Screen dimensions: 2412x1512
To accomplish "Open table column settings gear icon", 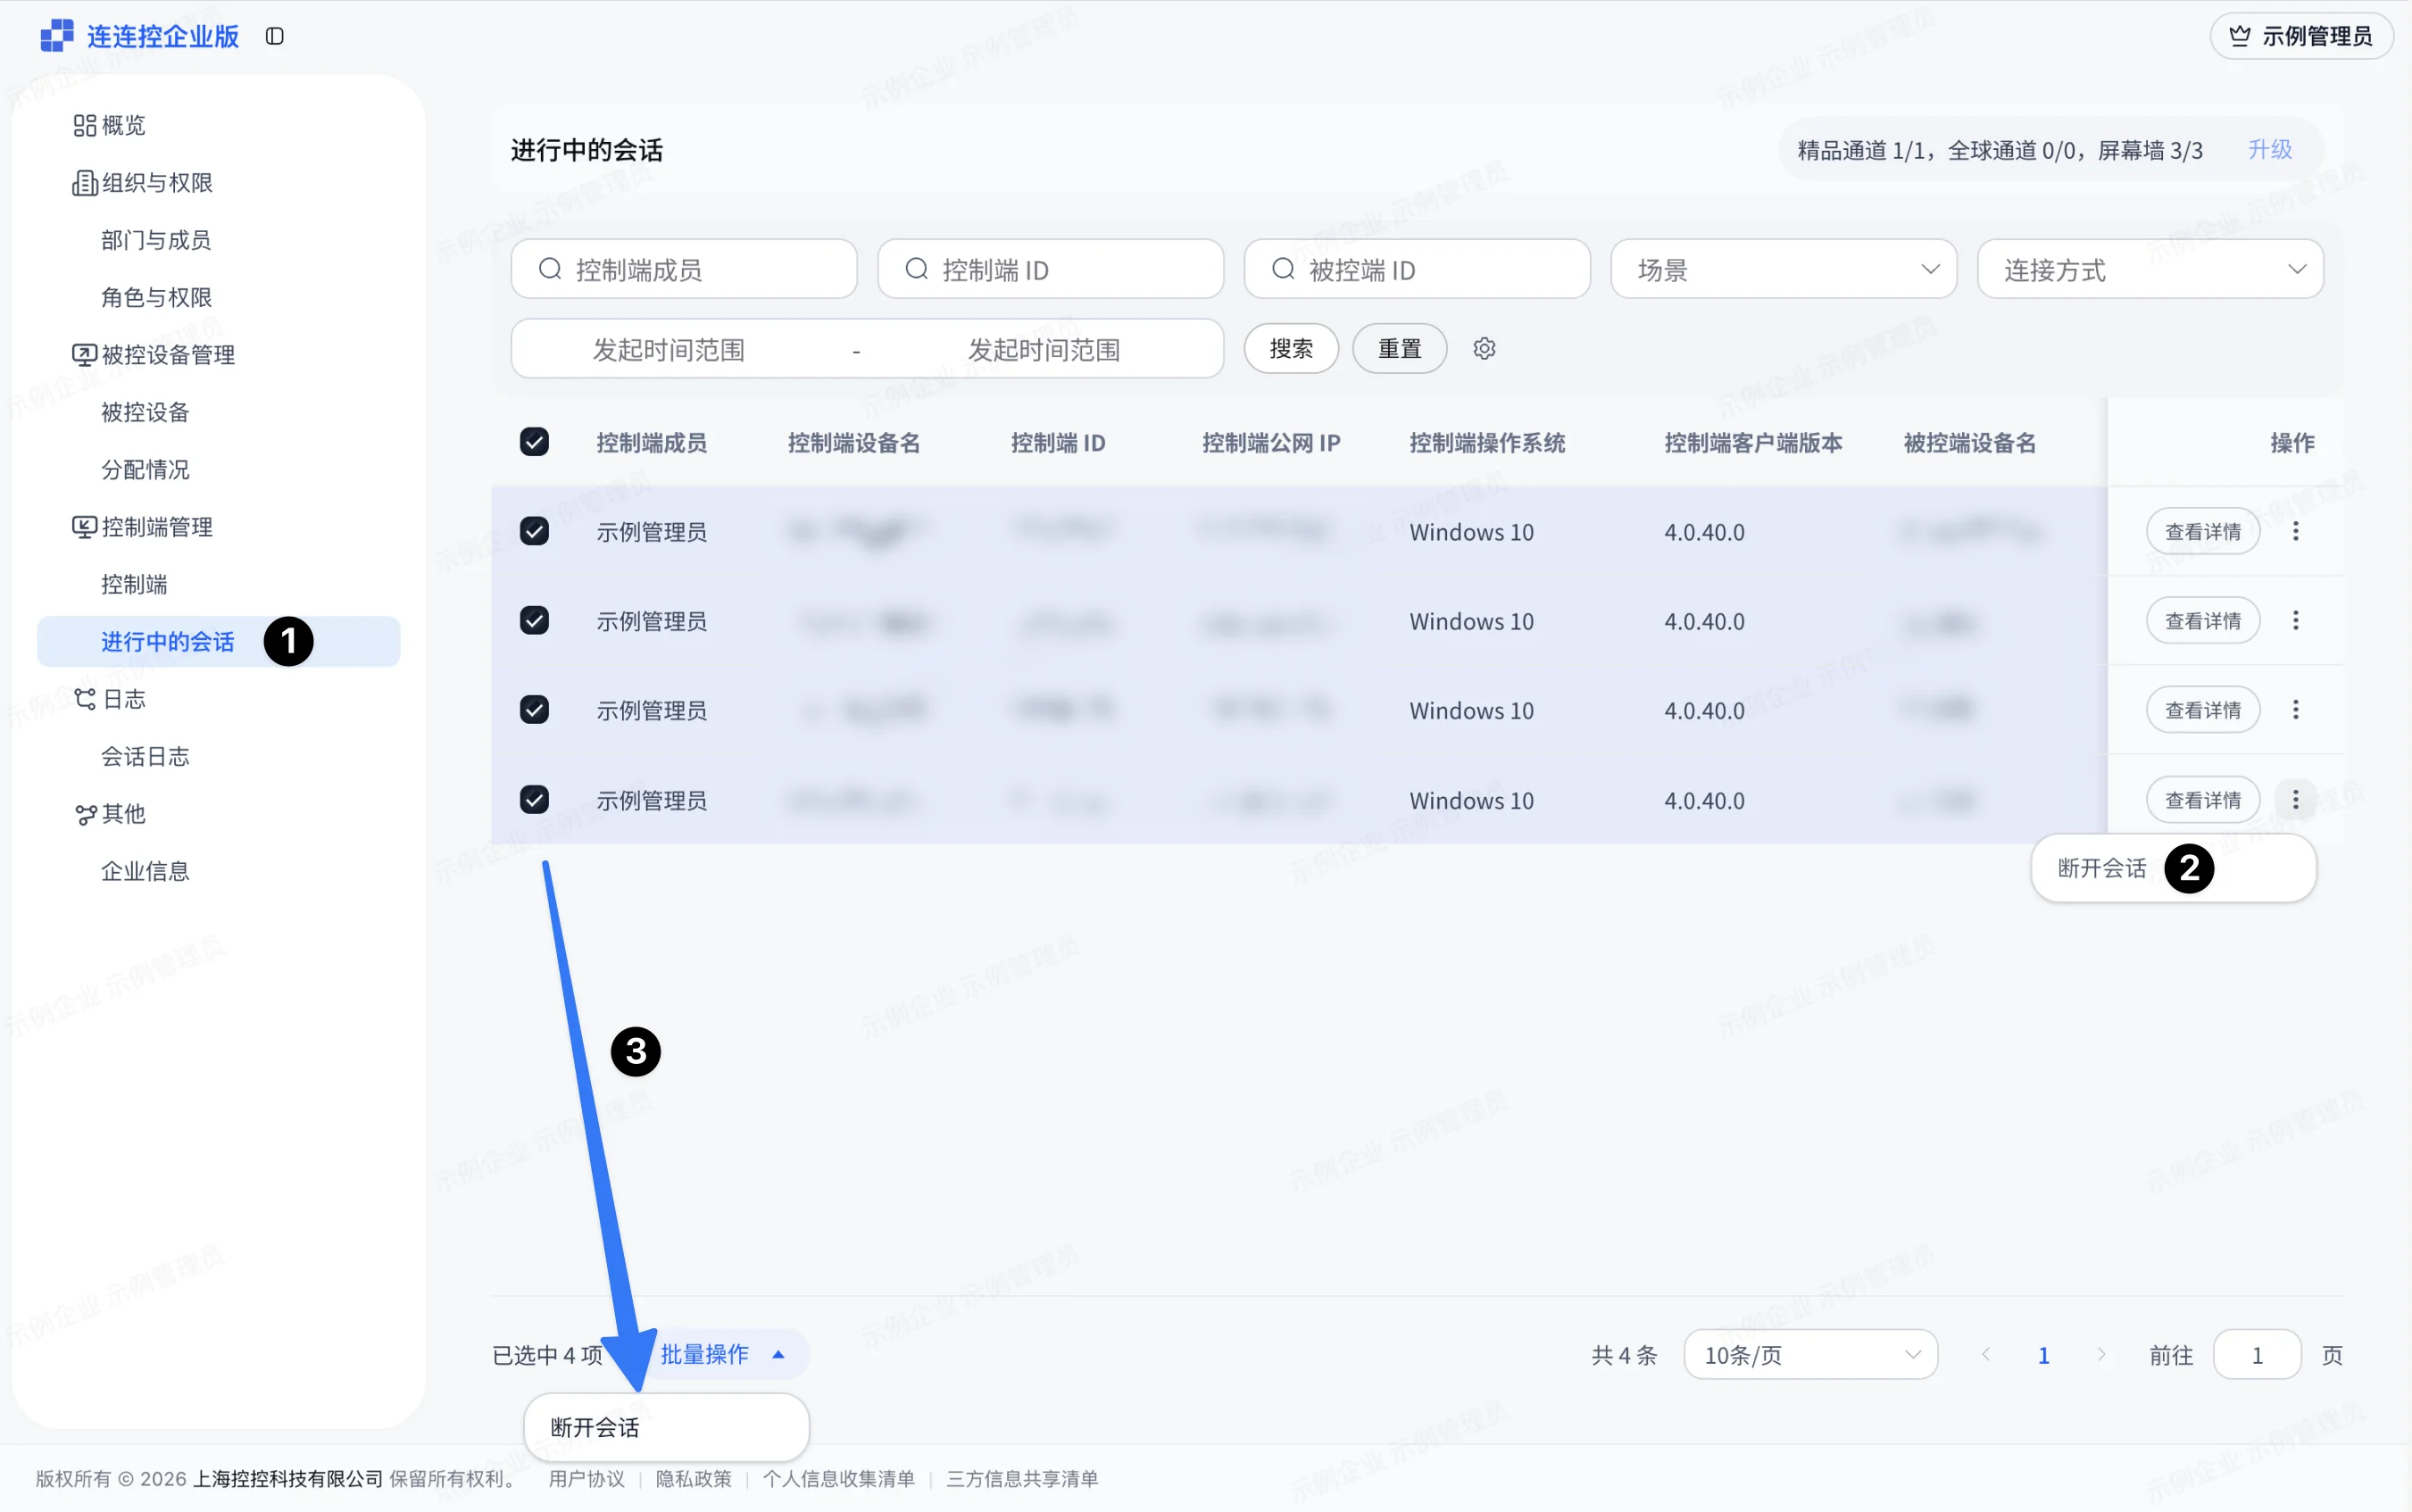I will [1484, 348].
